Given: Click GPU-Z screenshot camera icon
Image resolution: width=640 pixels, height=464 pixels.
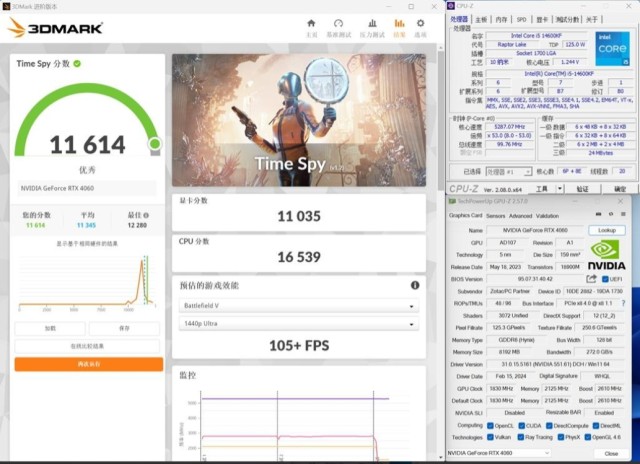Looking at the screenshot, I should 598,214.
